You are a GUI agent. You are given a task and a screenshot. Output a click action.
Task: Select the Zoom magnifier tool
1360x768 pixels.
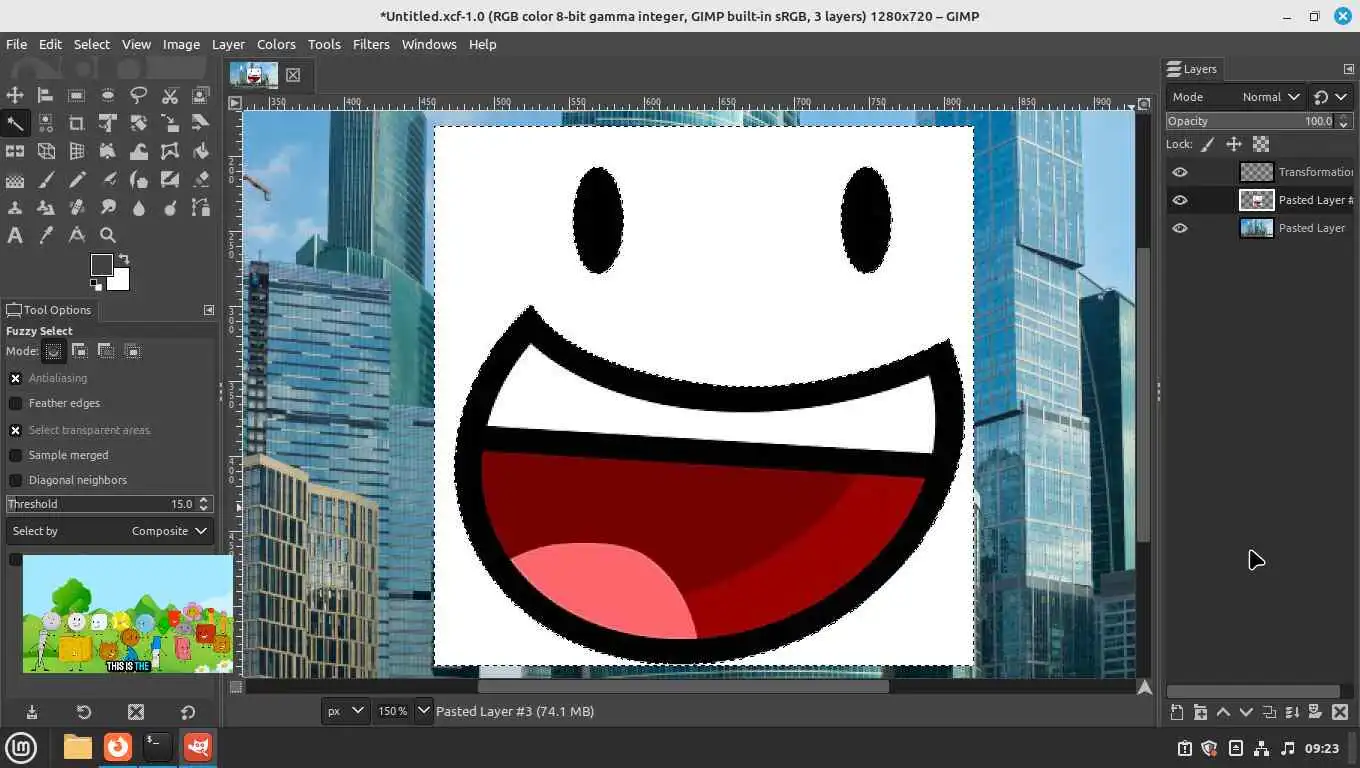tap(108, 236)
